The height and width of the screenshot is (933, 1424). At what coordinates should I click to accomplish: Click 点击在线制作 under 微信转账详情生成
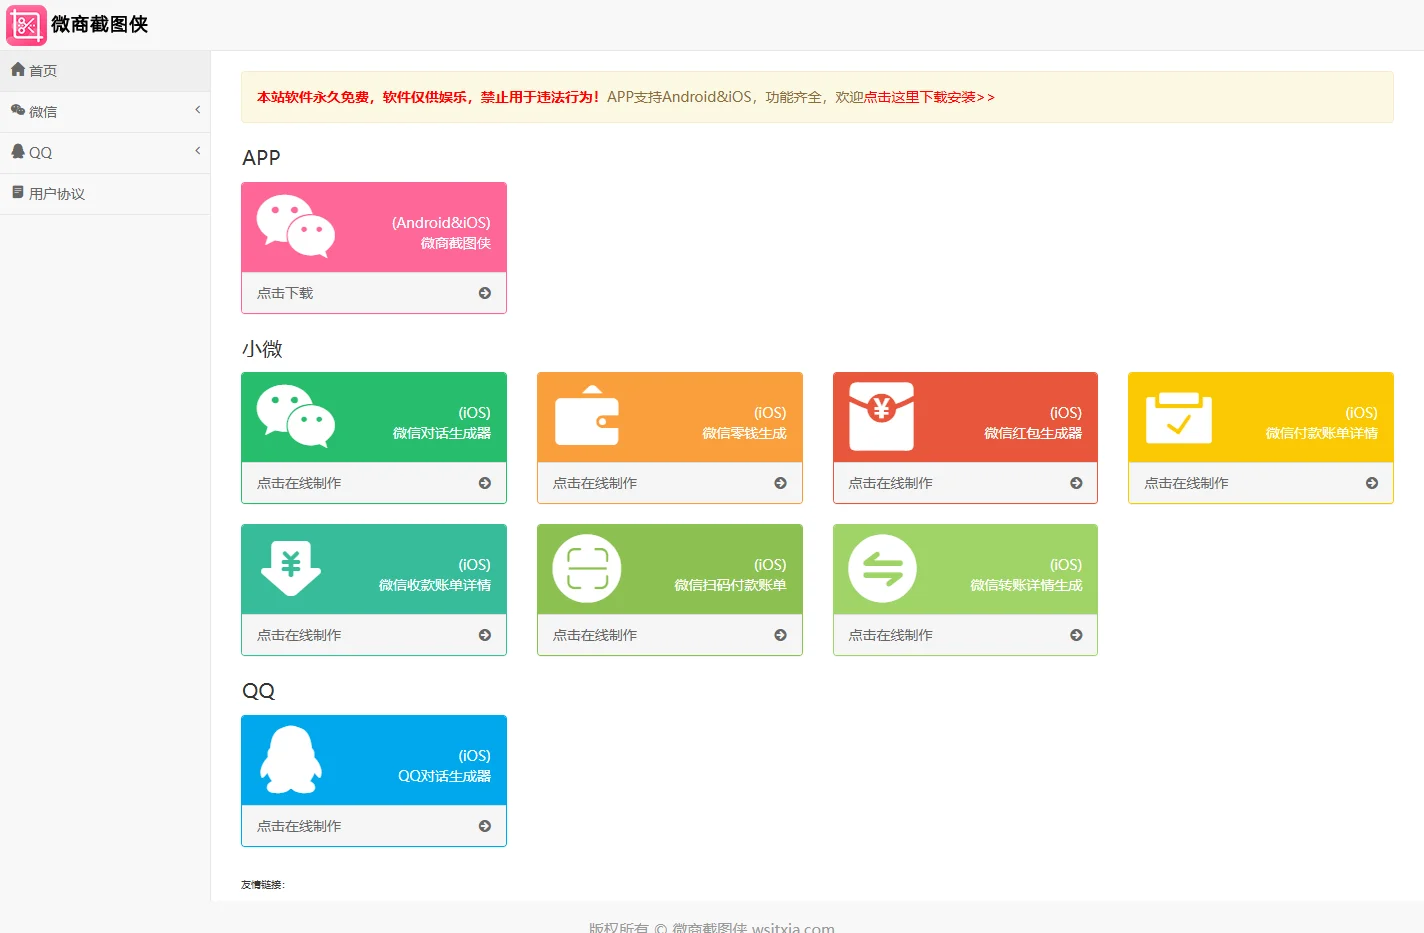[x=891, y=635]
